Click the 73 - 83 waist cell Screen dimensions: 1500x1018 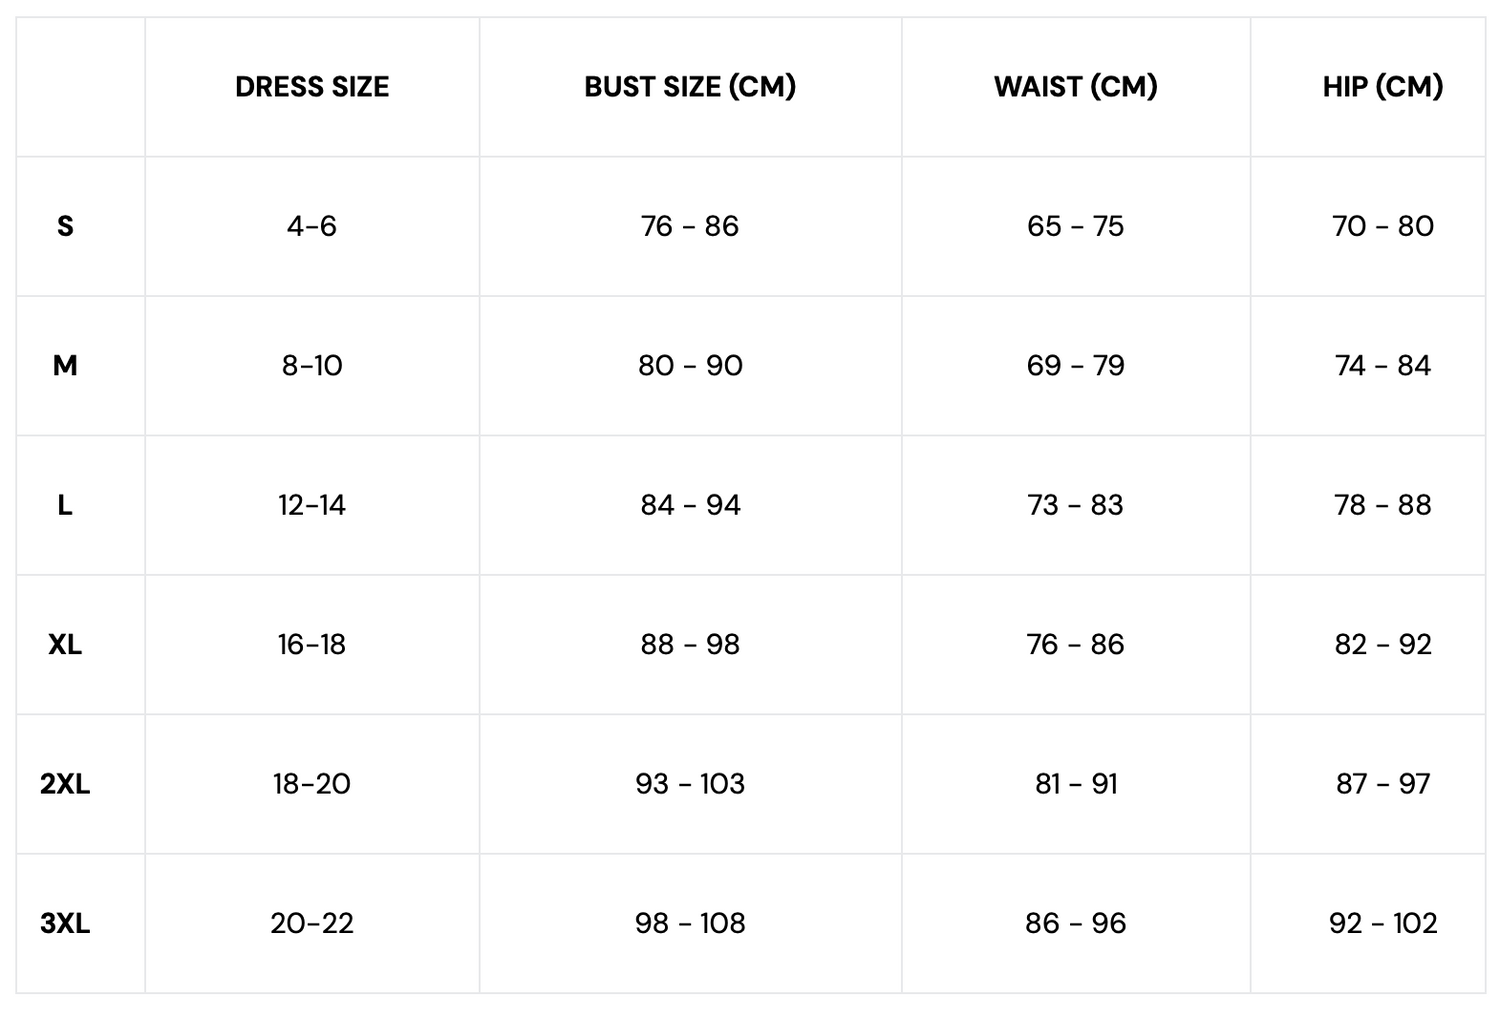coord(1075,505)
